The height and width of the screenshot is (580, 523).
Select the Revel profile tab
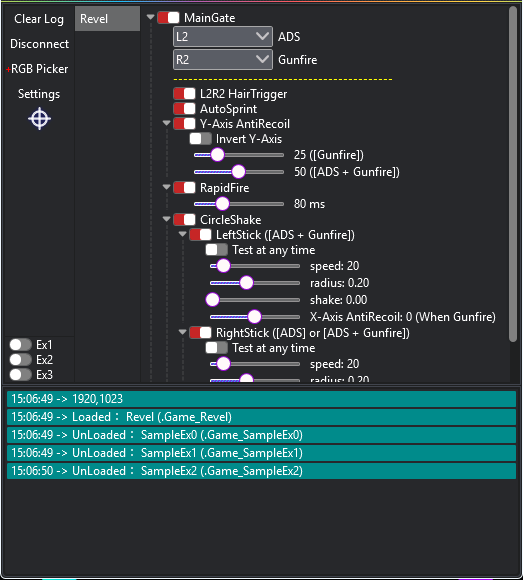107,18
